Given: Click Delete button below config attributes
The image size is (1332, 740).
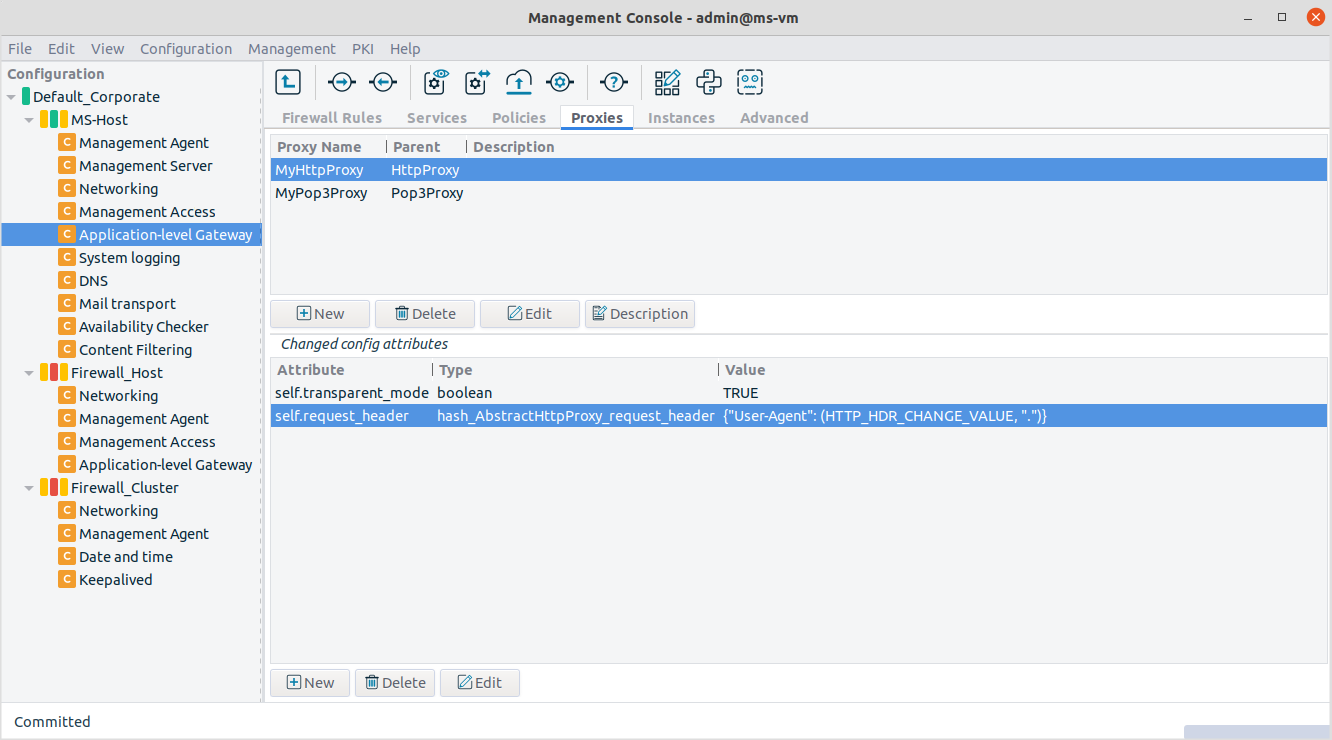Looking at the screenshot, I should (395, 683).
